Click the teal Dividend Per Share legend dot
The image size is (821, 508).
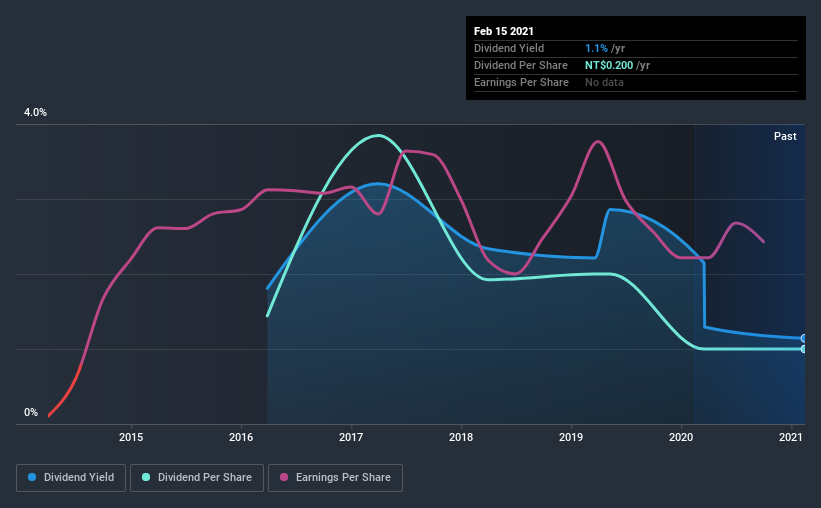146,477
